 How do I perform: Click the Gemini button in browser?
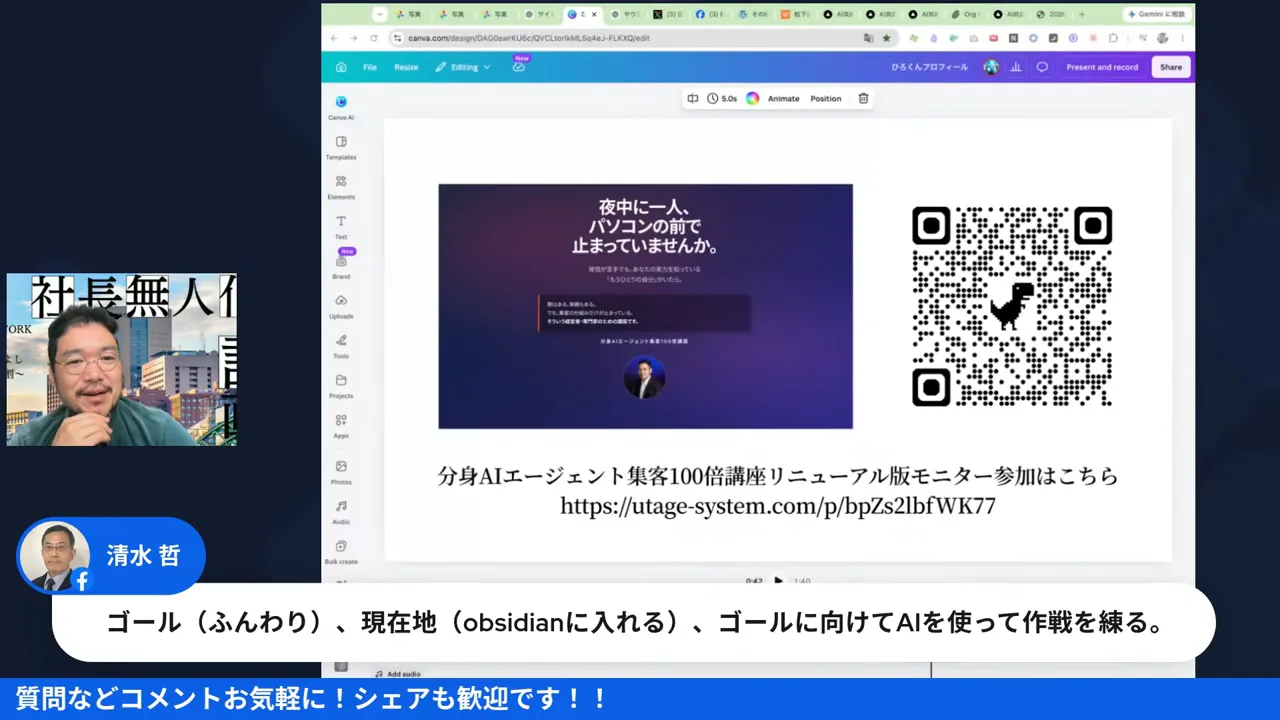click(x=1158, y=14)
